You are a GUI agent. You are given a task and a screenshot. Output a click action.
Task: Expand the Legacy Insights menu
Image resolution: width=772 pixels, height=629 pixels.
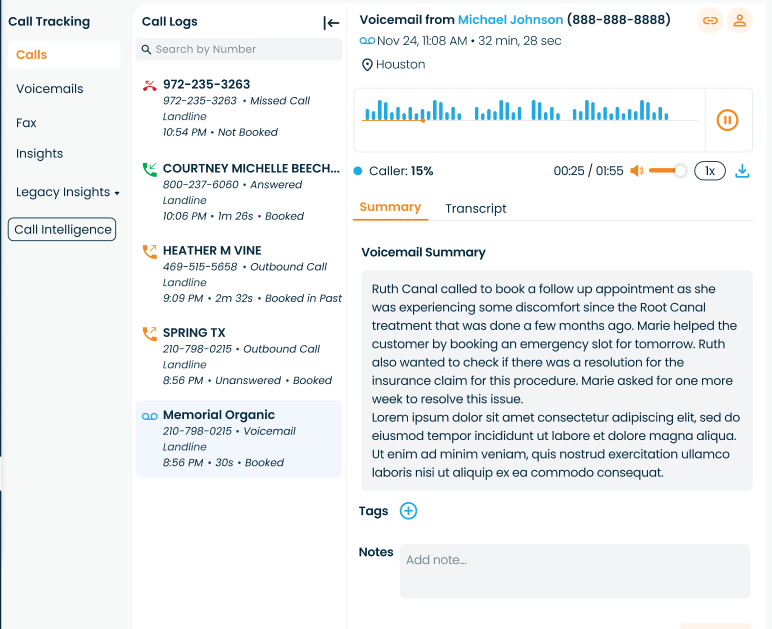68,192
